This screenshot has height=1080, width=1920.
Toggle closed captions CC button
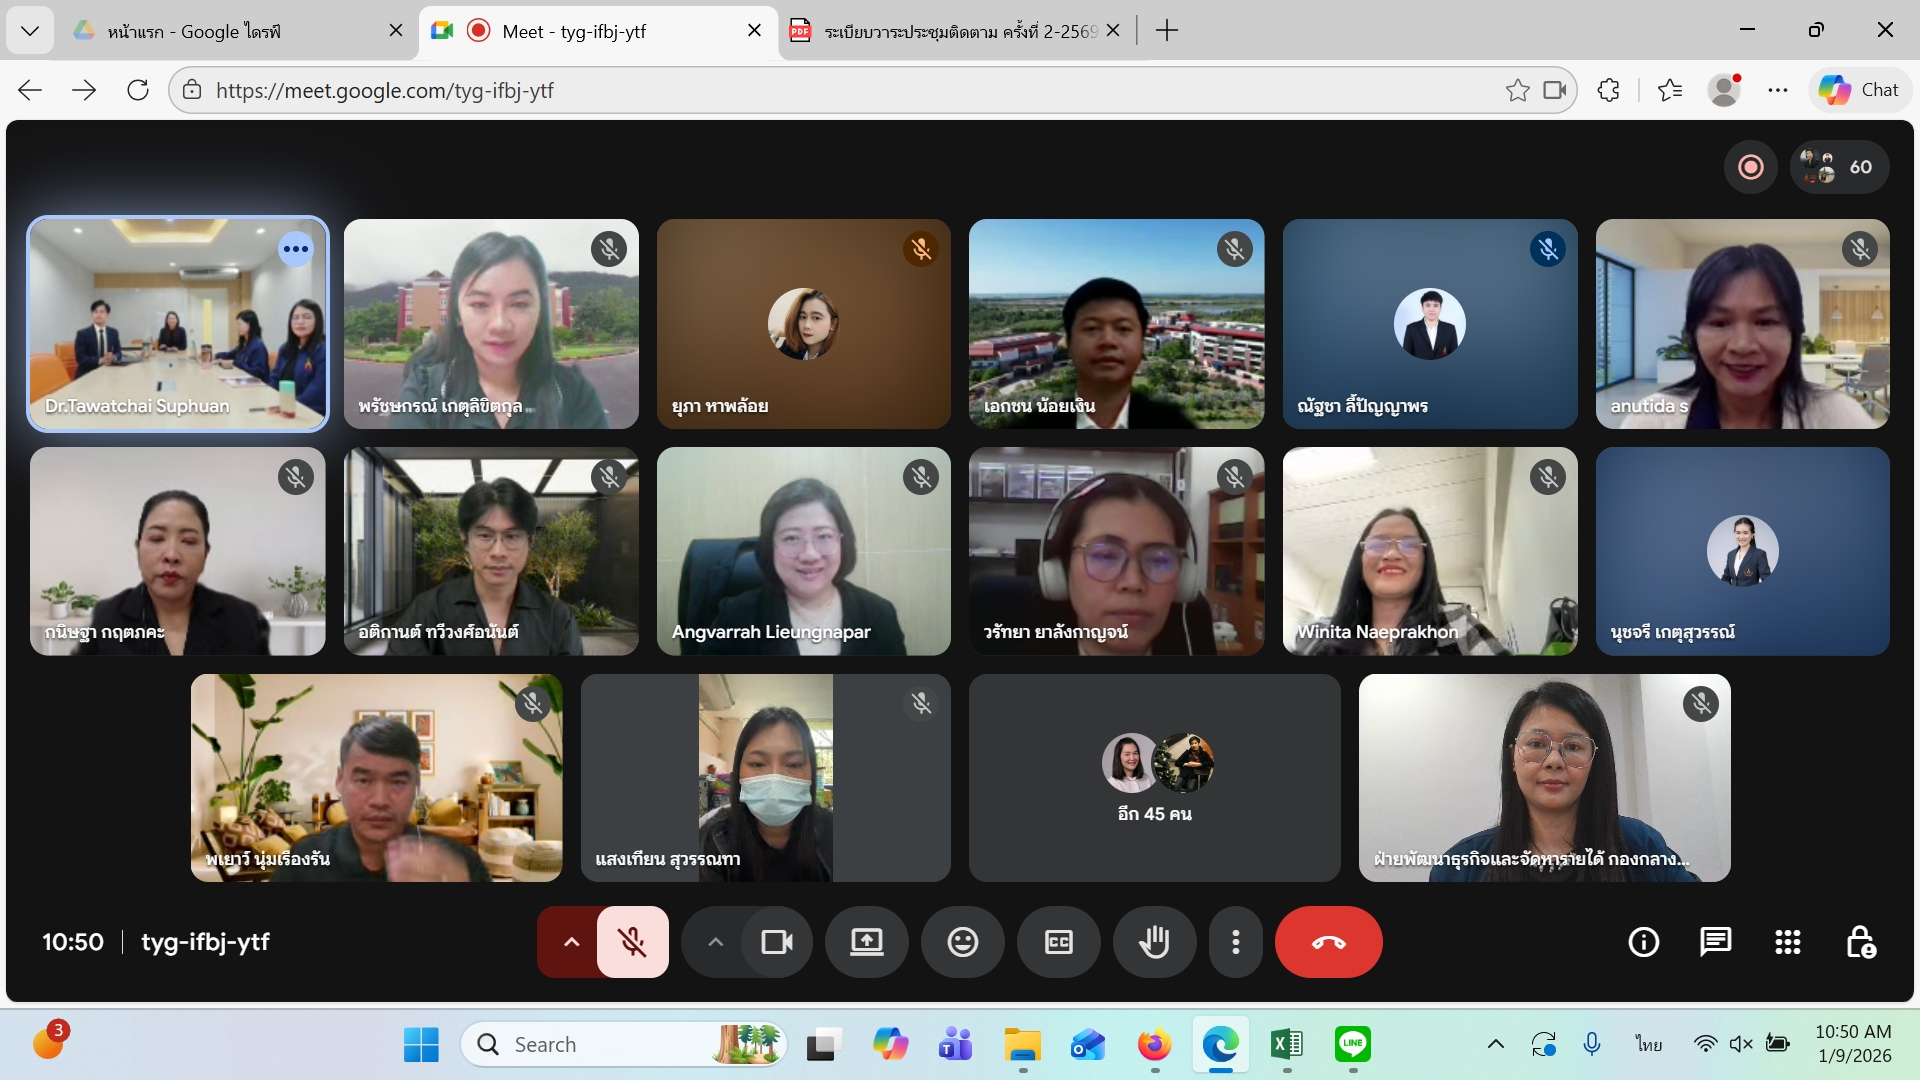click(1058, 942)
